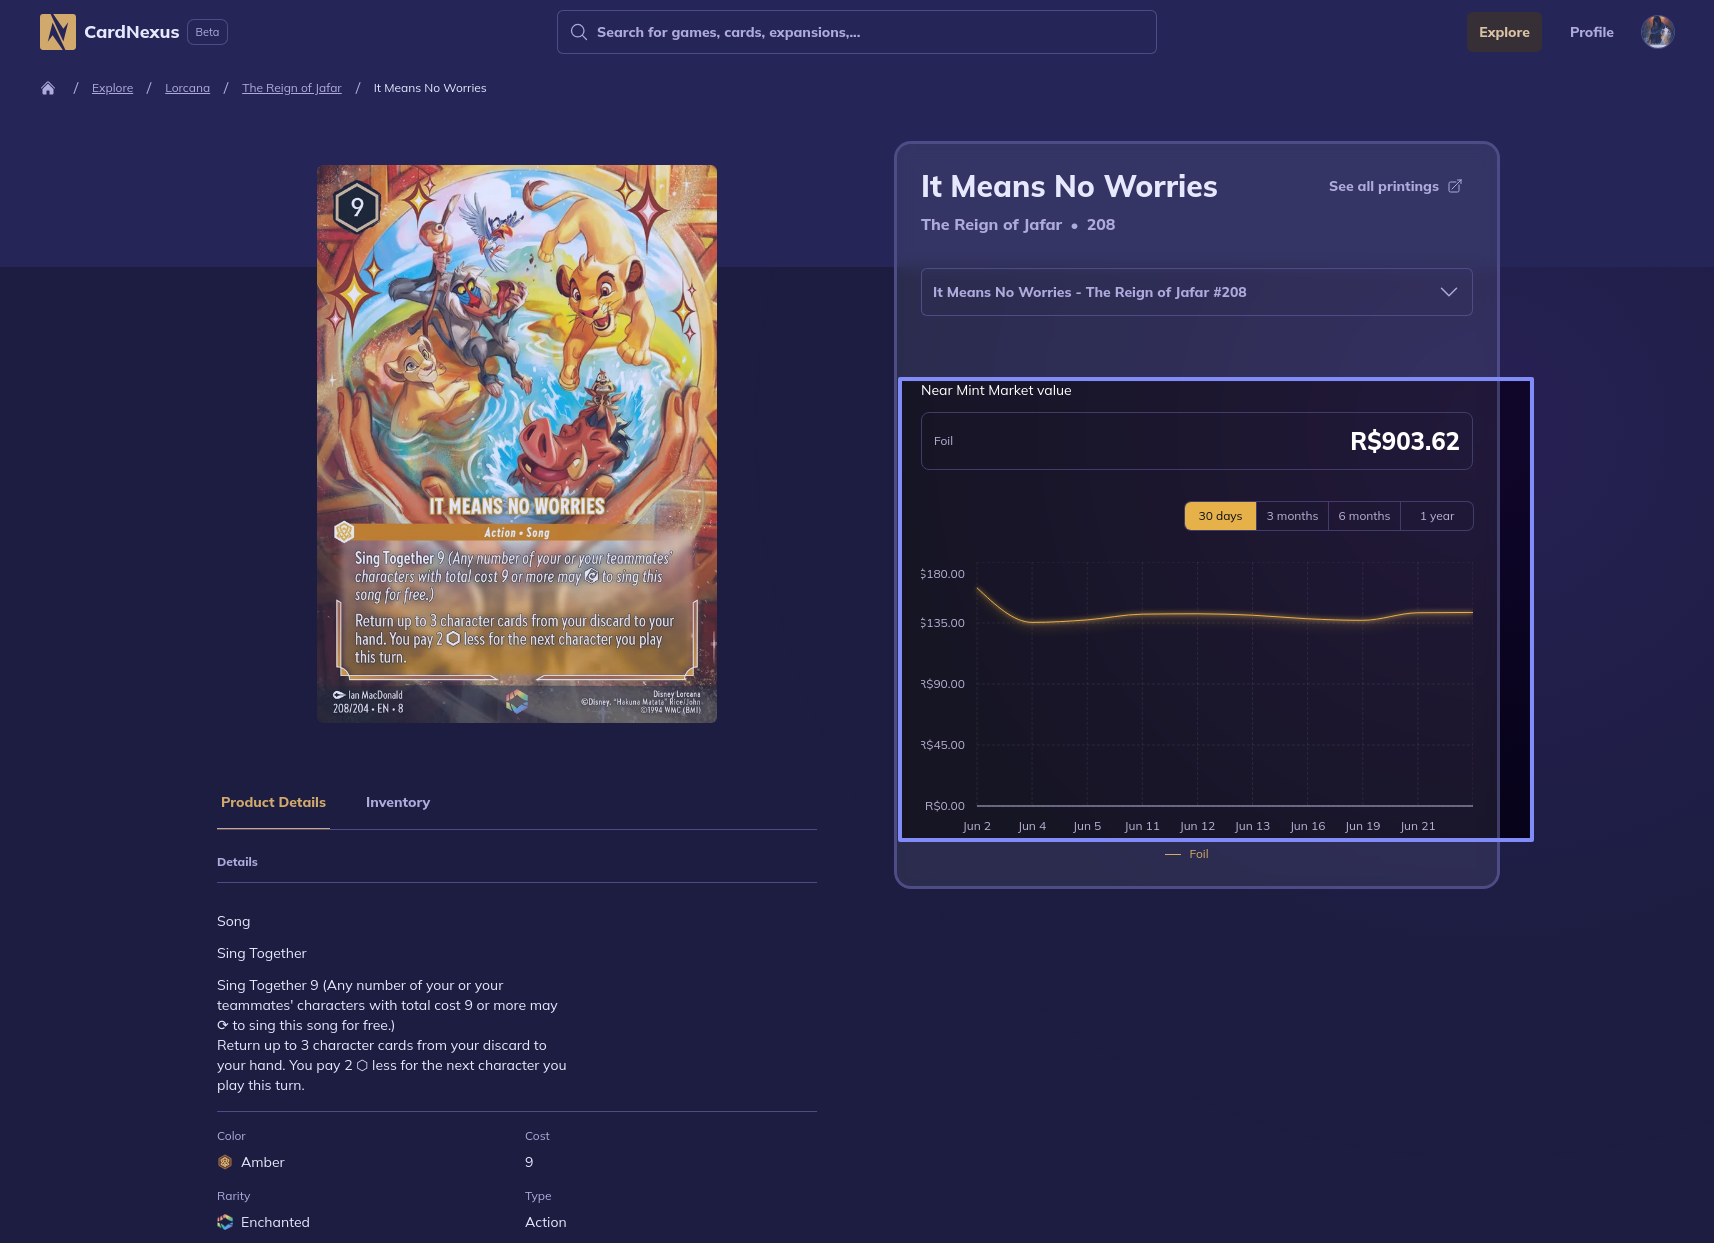Select the Product Details tab
1714x1243 pixels.
coord(273,802)
